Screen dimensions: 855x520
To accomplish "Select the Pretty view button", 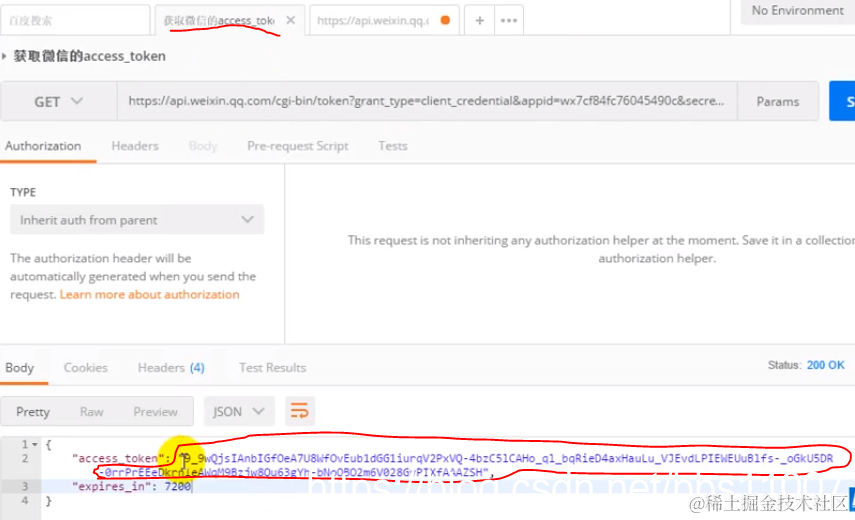I will 33,412.
